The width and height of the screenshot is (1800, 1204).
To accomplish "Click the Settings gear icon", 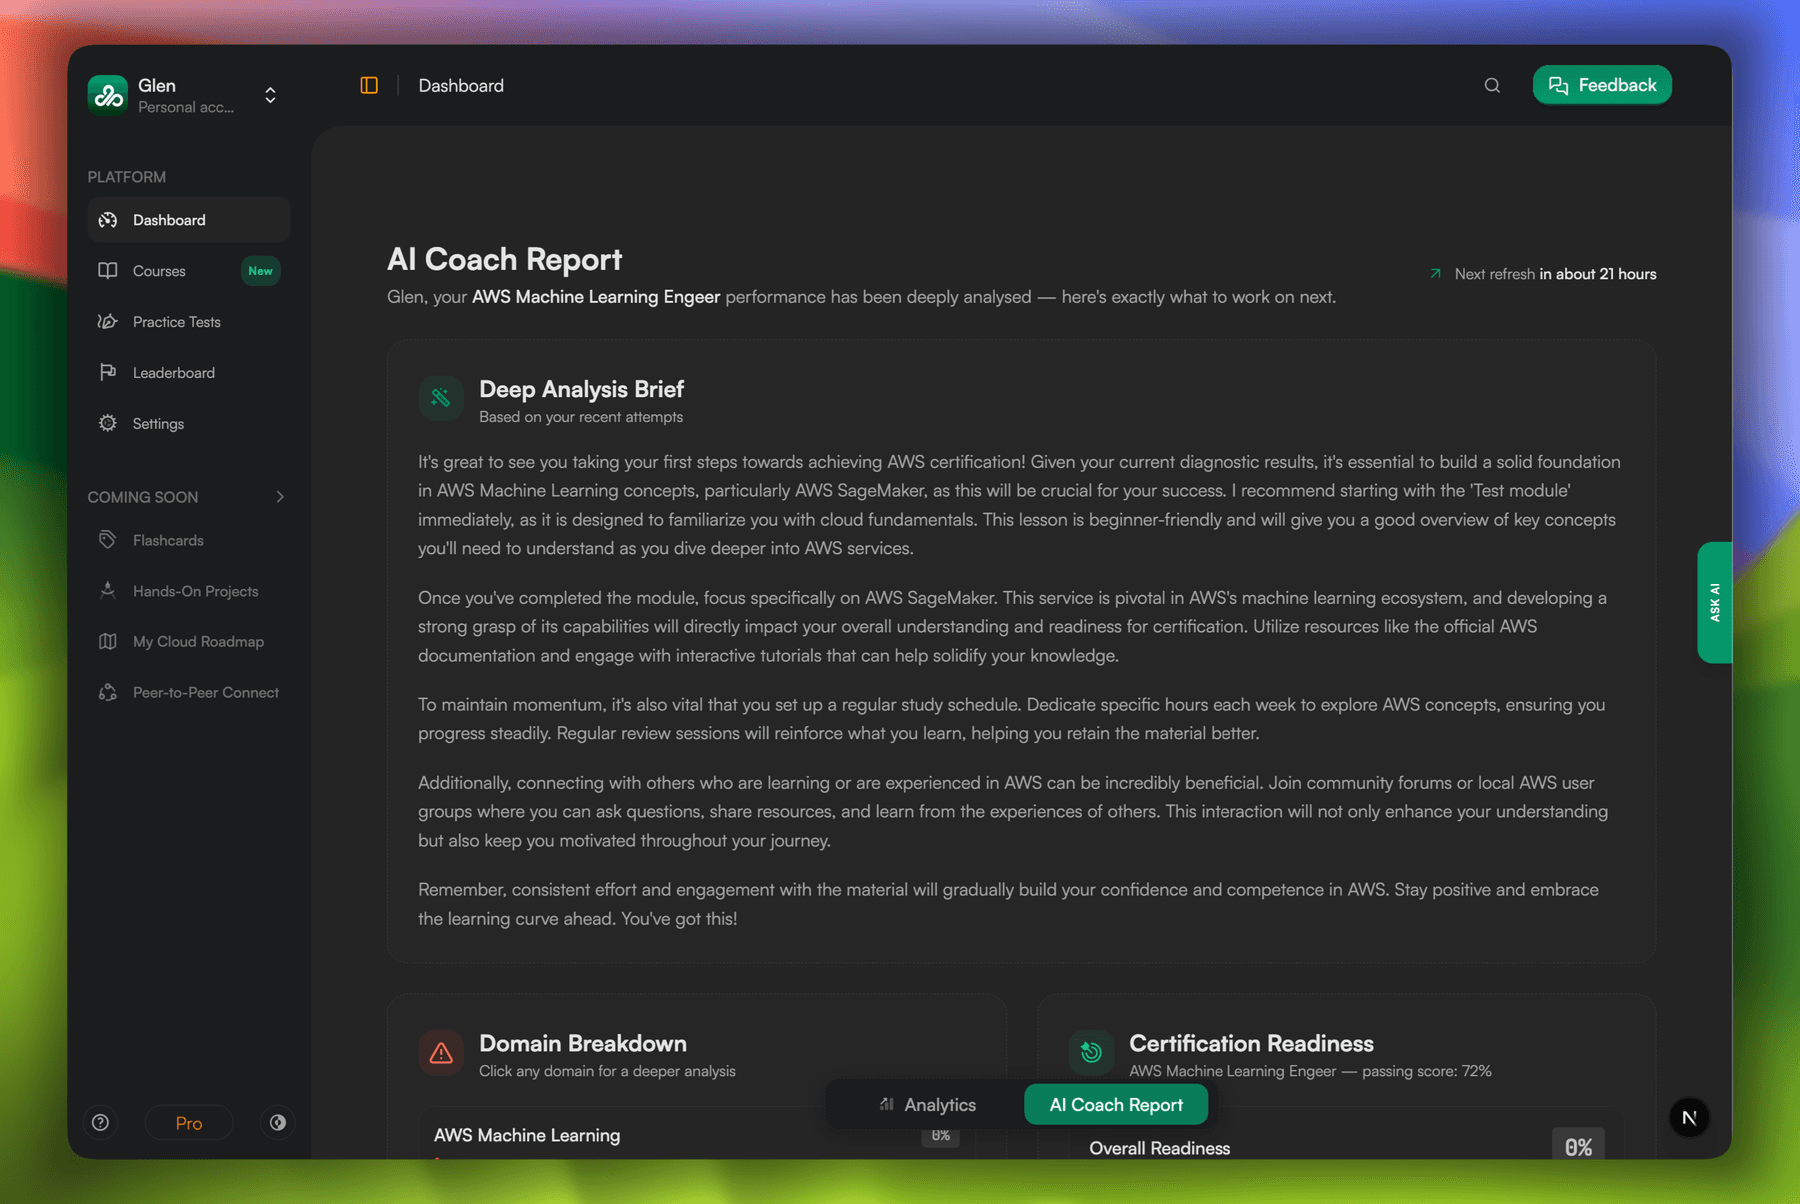I will click(x=108, y=424).
